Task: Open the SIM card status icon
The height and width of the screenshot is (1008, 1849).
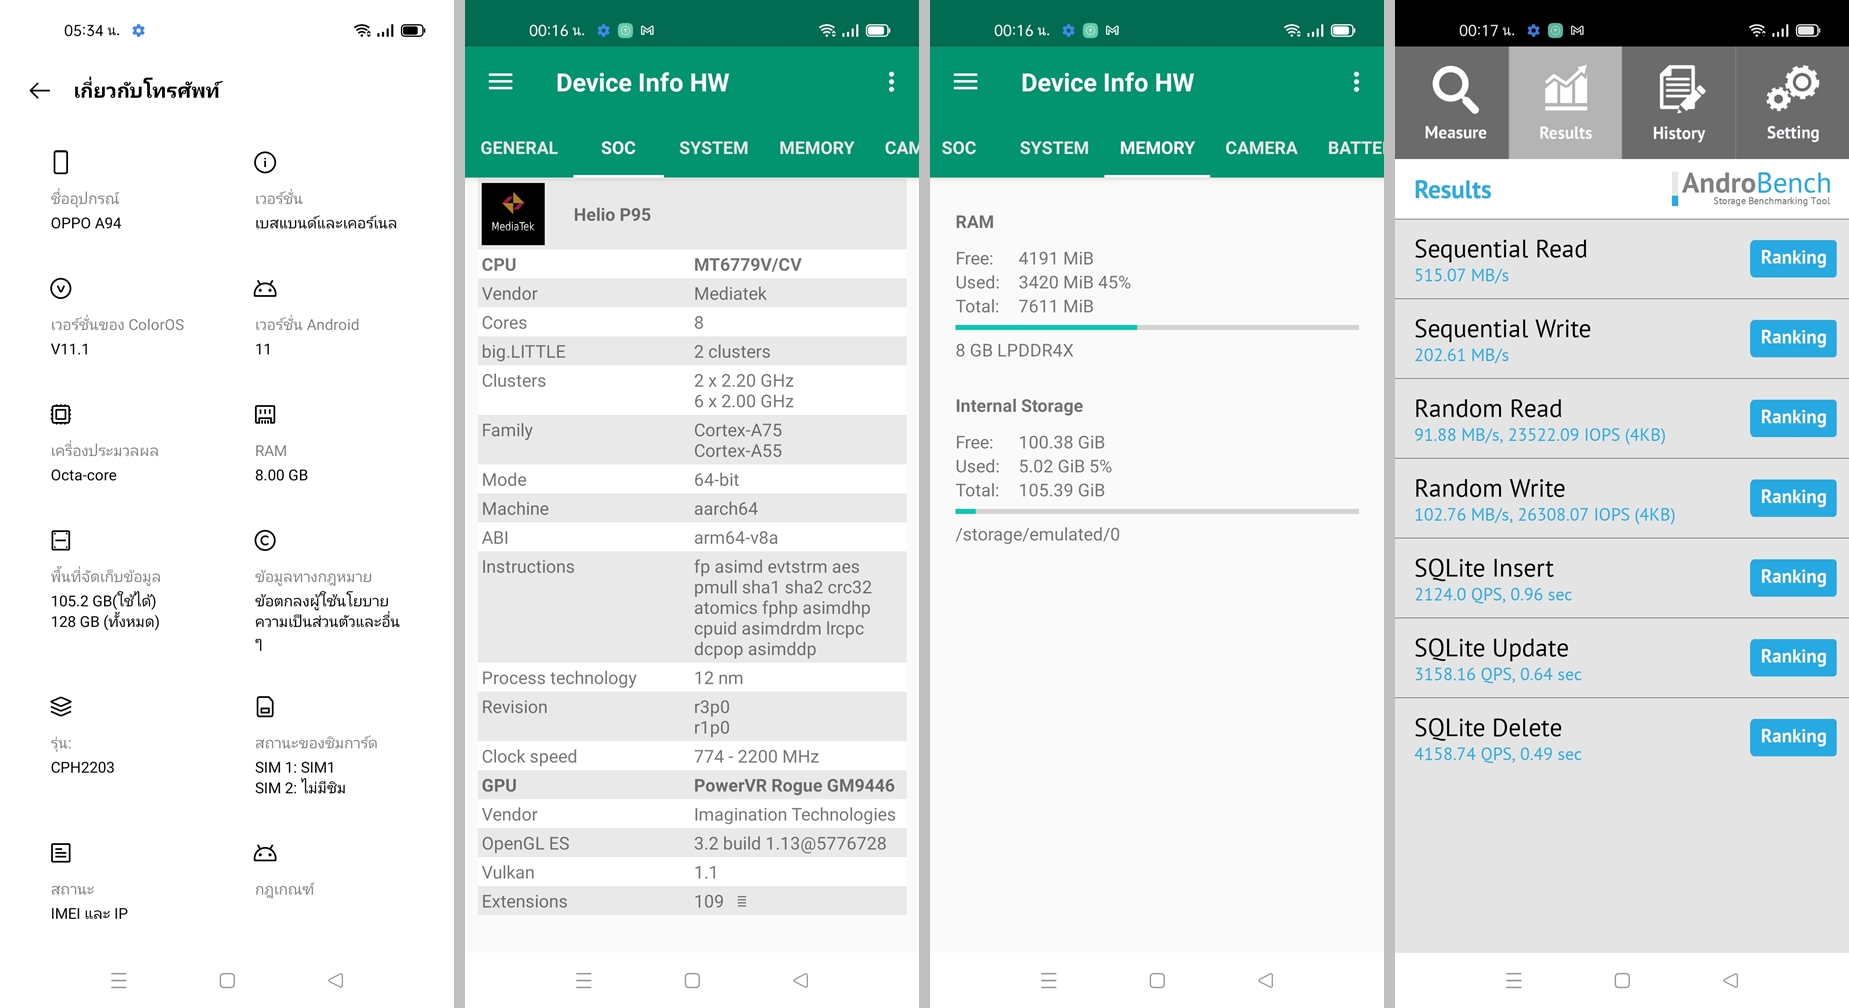Action: pos(265,707)
